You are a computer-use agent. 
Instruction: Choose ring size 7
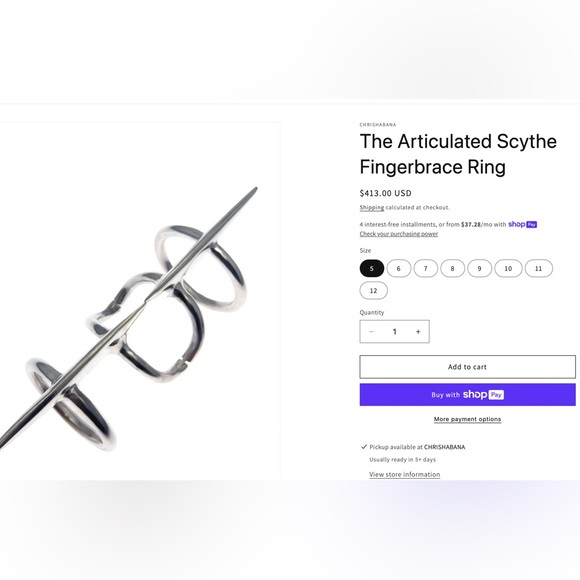click(x=426, y=268)
